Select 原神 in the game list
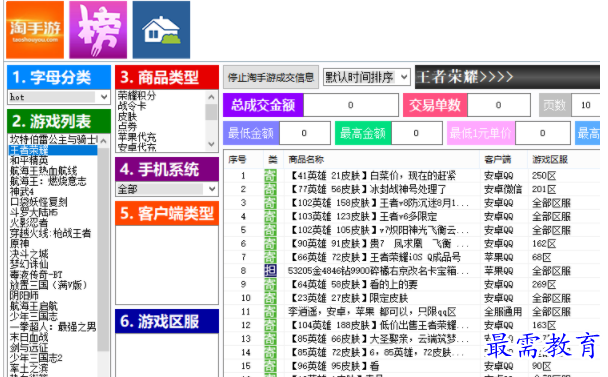 [x=19, y=243]
